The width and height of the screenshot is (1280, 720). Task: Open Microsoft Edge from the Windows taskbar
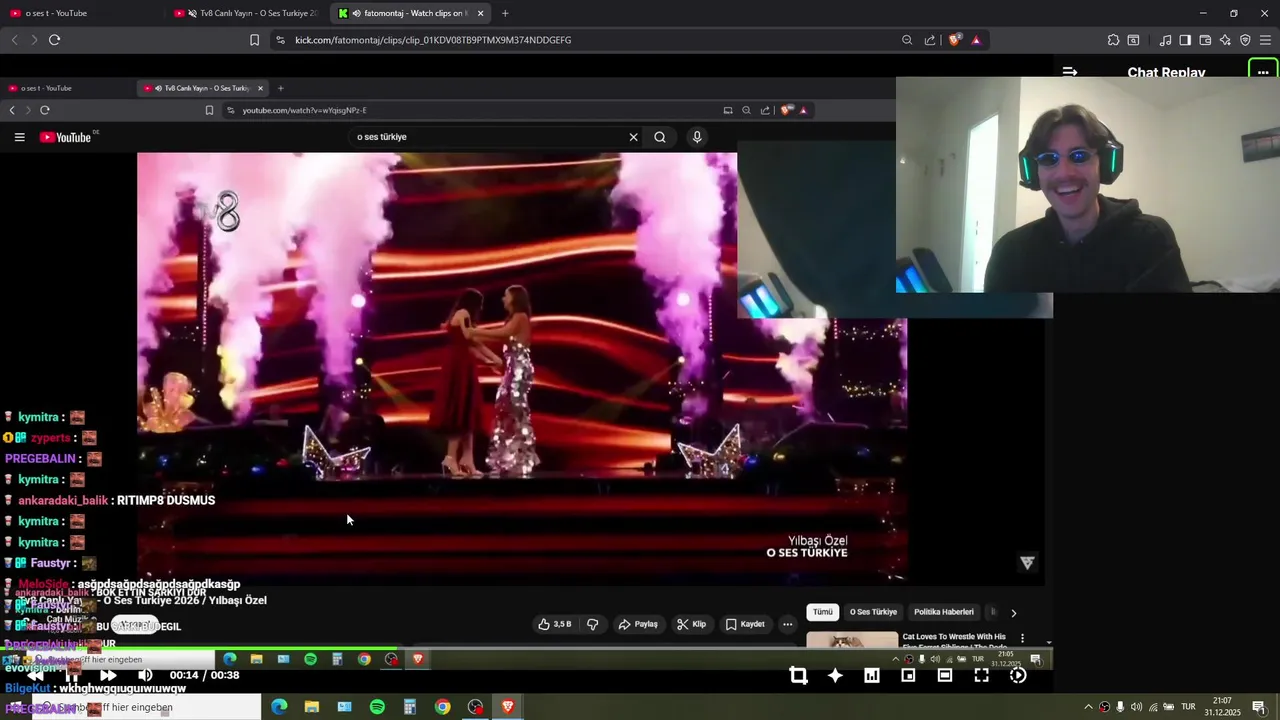[279, 707]
